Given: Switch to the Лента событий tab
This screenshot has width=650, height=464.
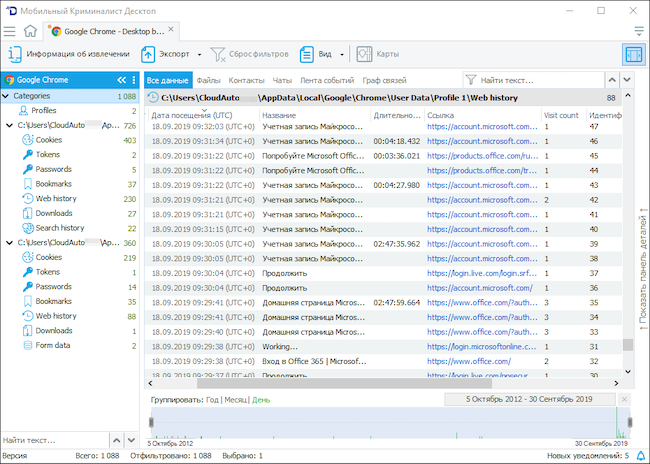Looking at the screenshot, I should tap(327, 79).
